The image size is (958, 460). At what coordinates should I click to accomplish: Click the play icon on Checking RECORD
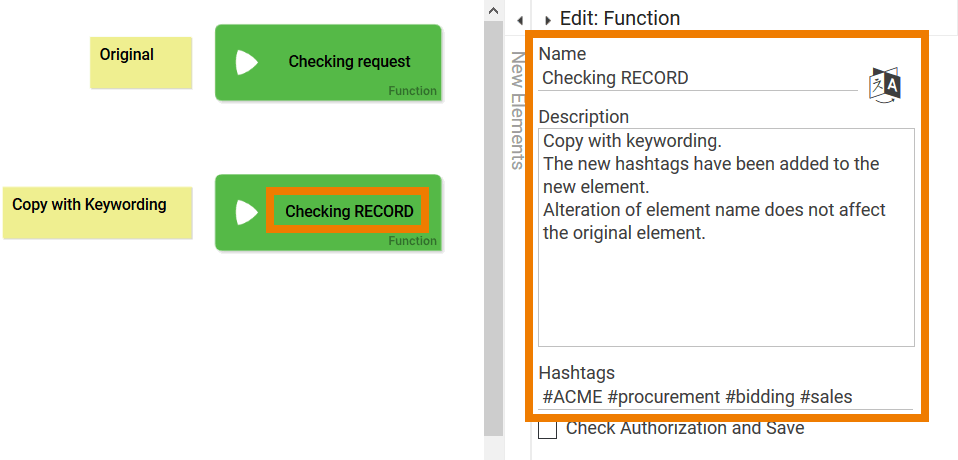[x=246, y=212]
